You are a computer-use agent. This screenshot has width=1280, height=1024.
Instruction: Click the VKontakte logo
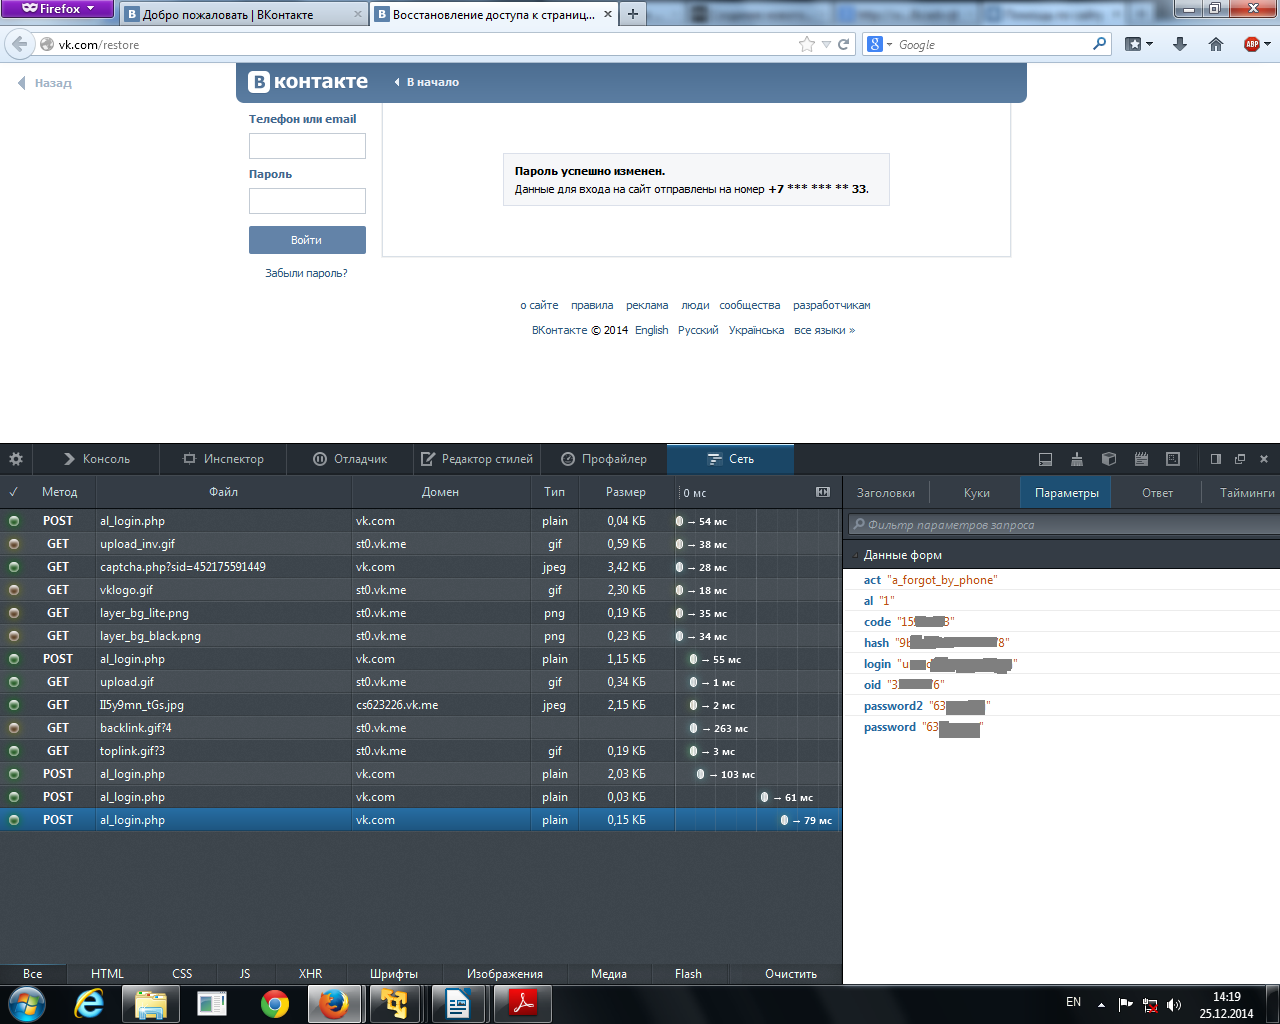click(x=308, y=82)
